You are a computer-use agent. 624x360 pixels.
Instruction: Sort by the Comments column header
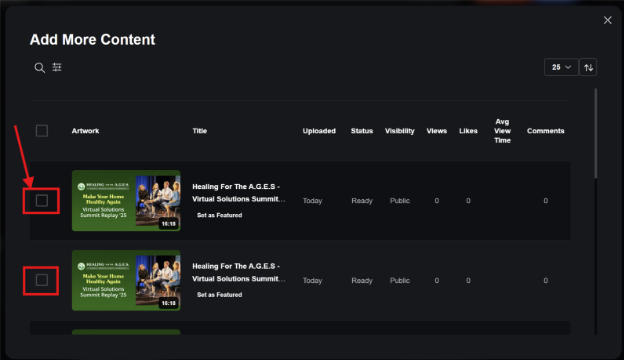[x=546, y=131]
